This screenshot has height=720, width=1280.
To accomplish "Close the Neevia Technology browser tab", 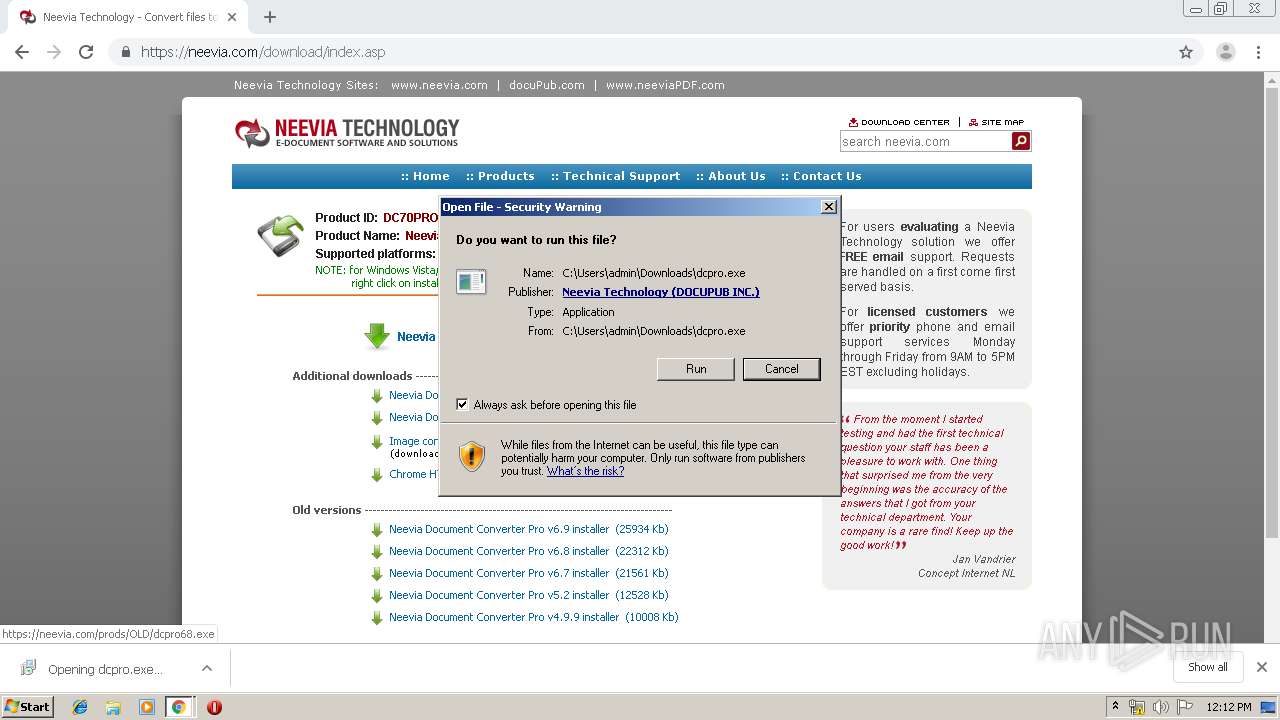I will (232, 17).
